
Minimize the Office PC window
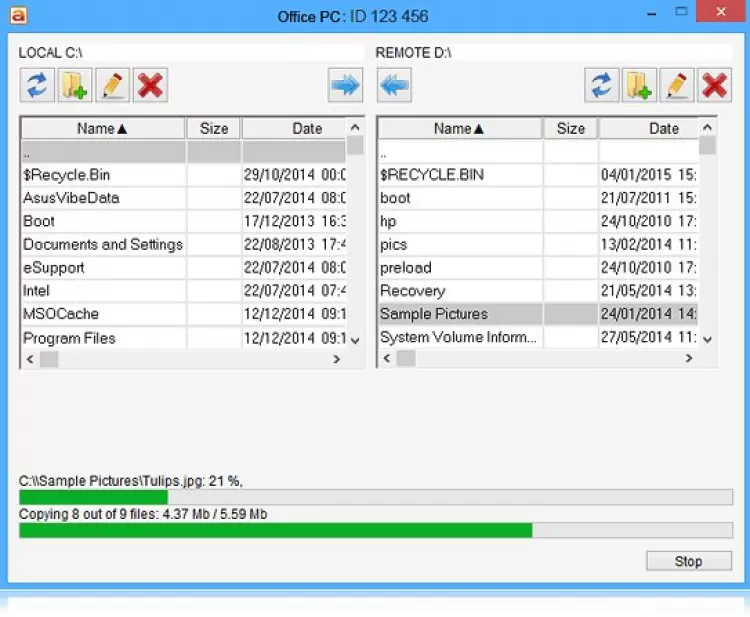[651, 13]
